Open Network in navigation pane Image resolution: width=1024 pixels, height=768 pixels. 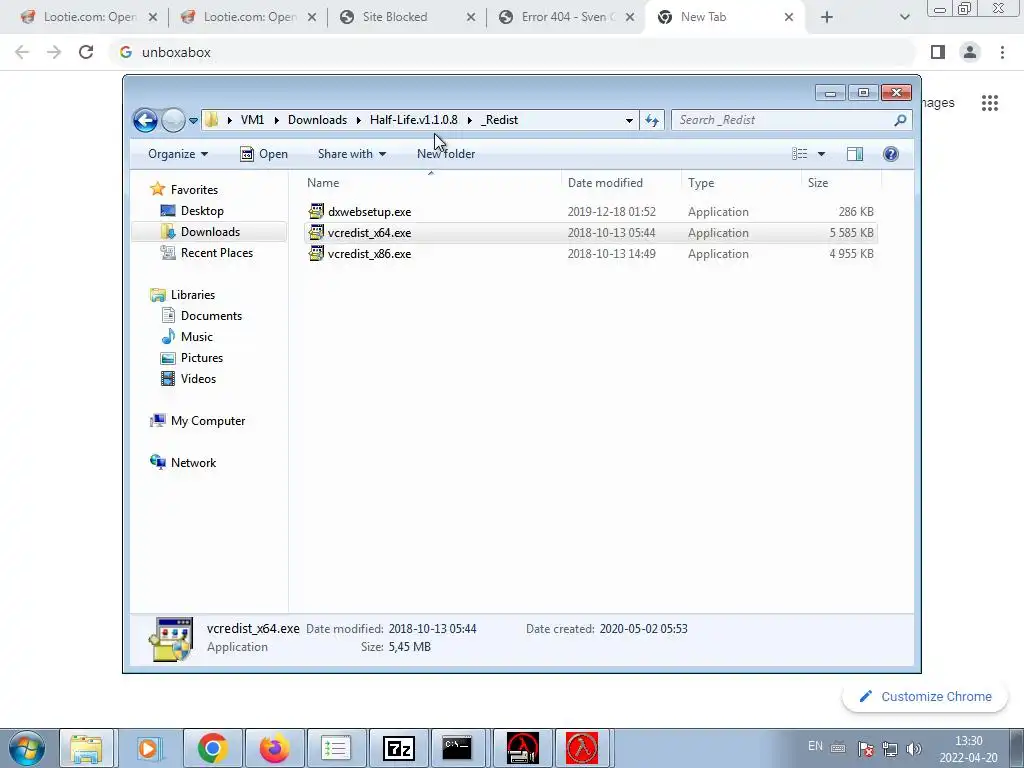pos(193,462)
